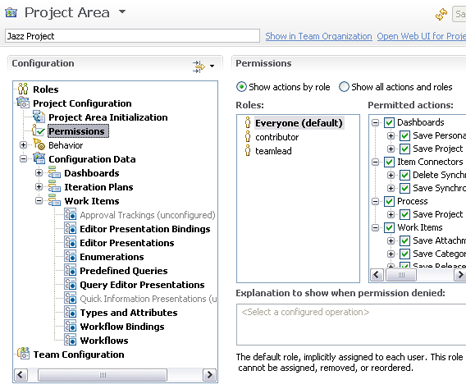Expand the Iteration Plans node
Image resolution: width=466 pixels, height=389 pixels.
(x=39, y=187)
